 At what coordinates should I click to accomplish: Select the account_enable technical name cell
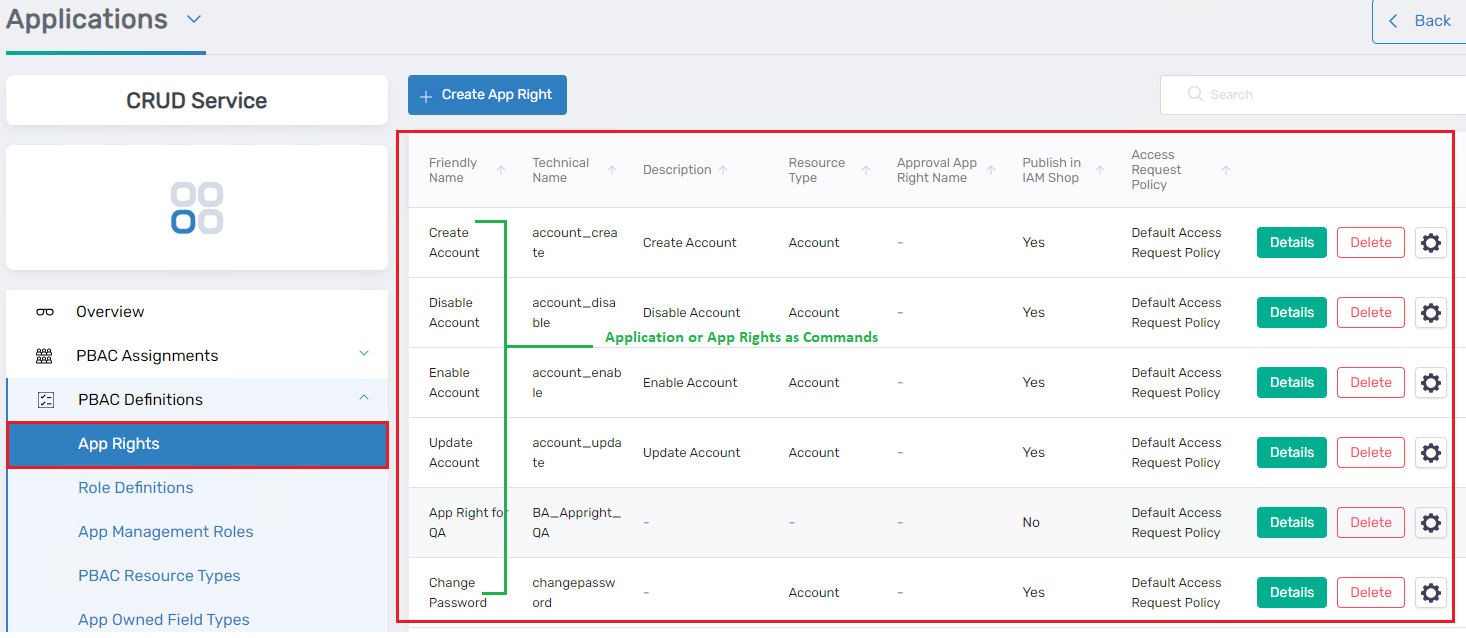pyautogui.click(x=577, y=383)
